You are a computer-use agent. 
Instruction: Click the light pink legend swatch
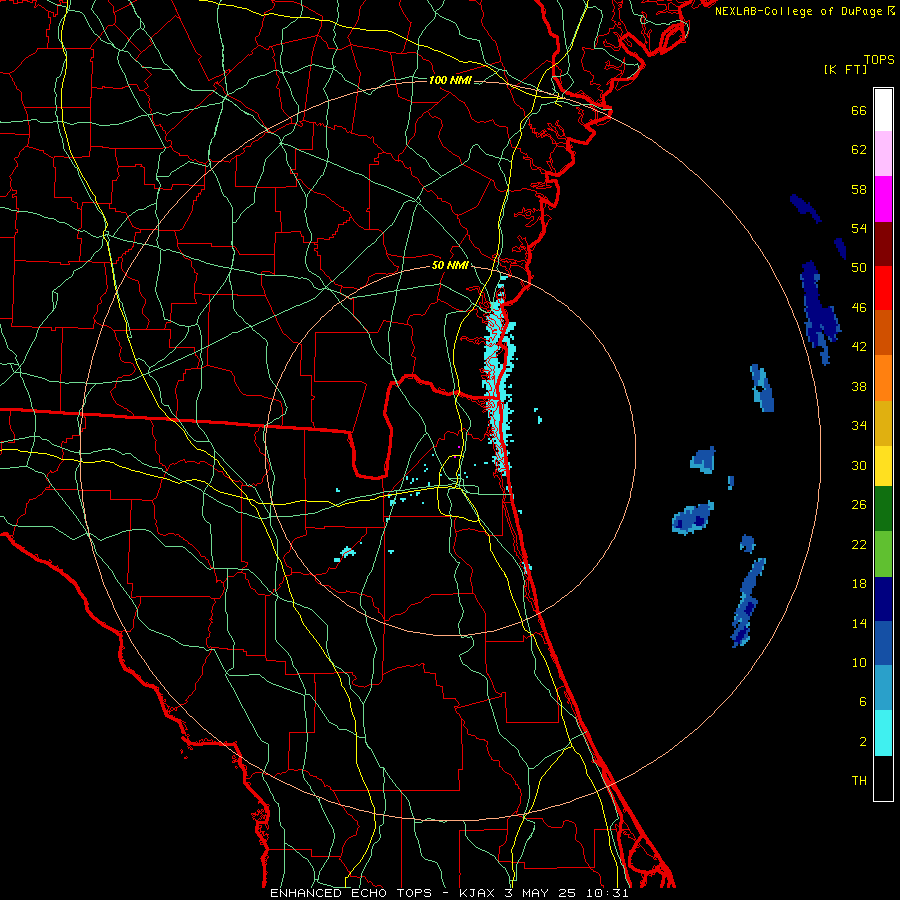(x=883, y=154)
